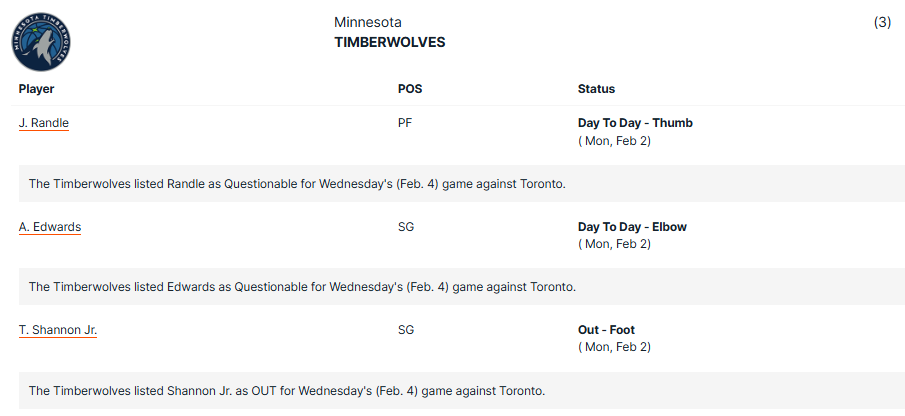This screenshot has height=416, width=905.
Task: Click the POS column header
Action: 410,89
